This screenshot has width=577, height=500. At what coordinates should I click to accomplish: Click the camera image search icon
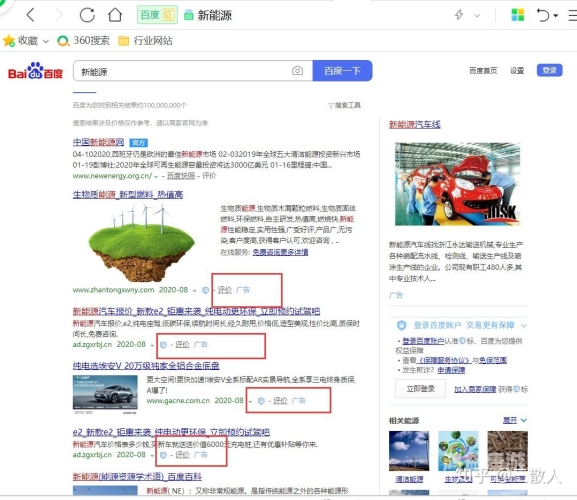point(297,71)
